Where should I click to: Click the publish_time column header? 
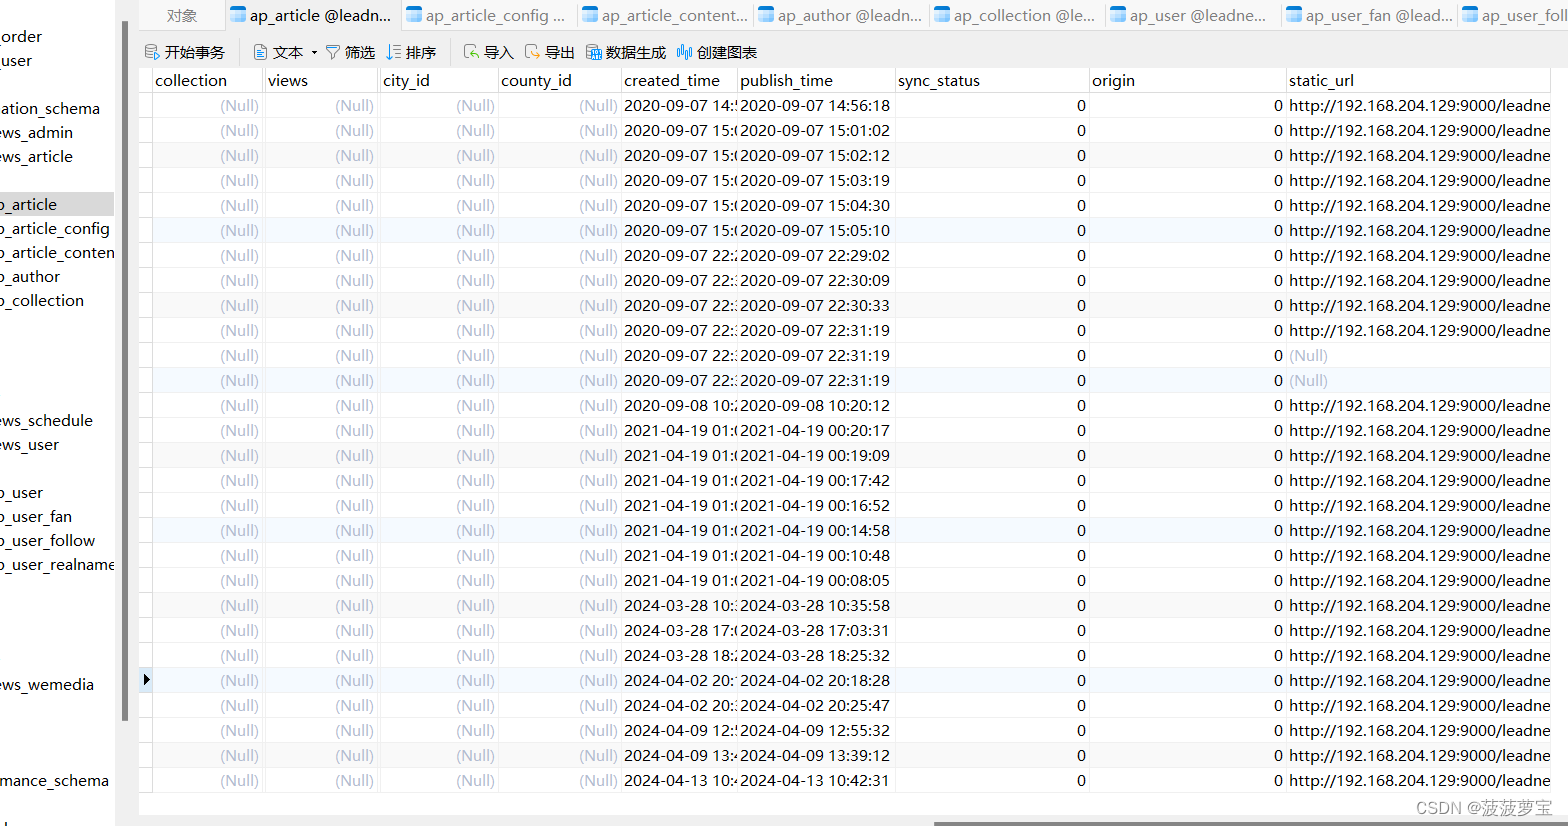pyautogui.click(x=816, y=80)
